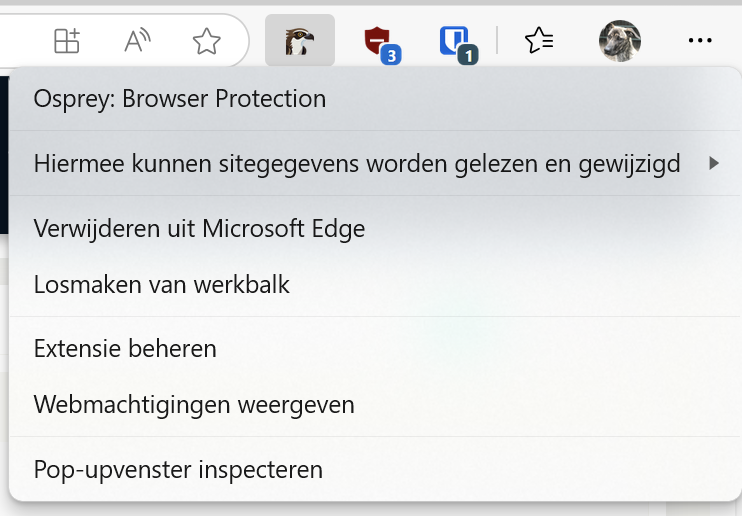
Task: Click the app install squares-plus icon
Action: pyautogui.click(x=67, y=41)
